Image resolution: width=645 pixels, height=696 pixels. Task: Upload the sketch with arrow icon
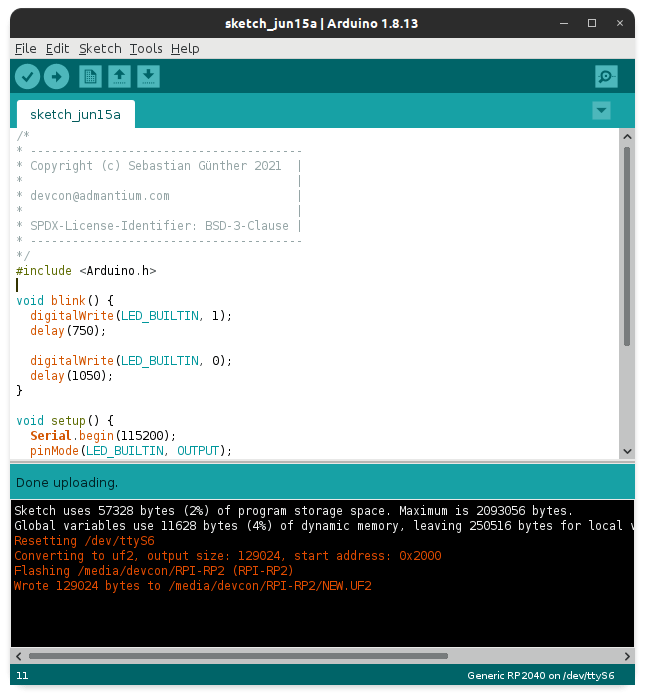(56, 76)
